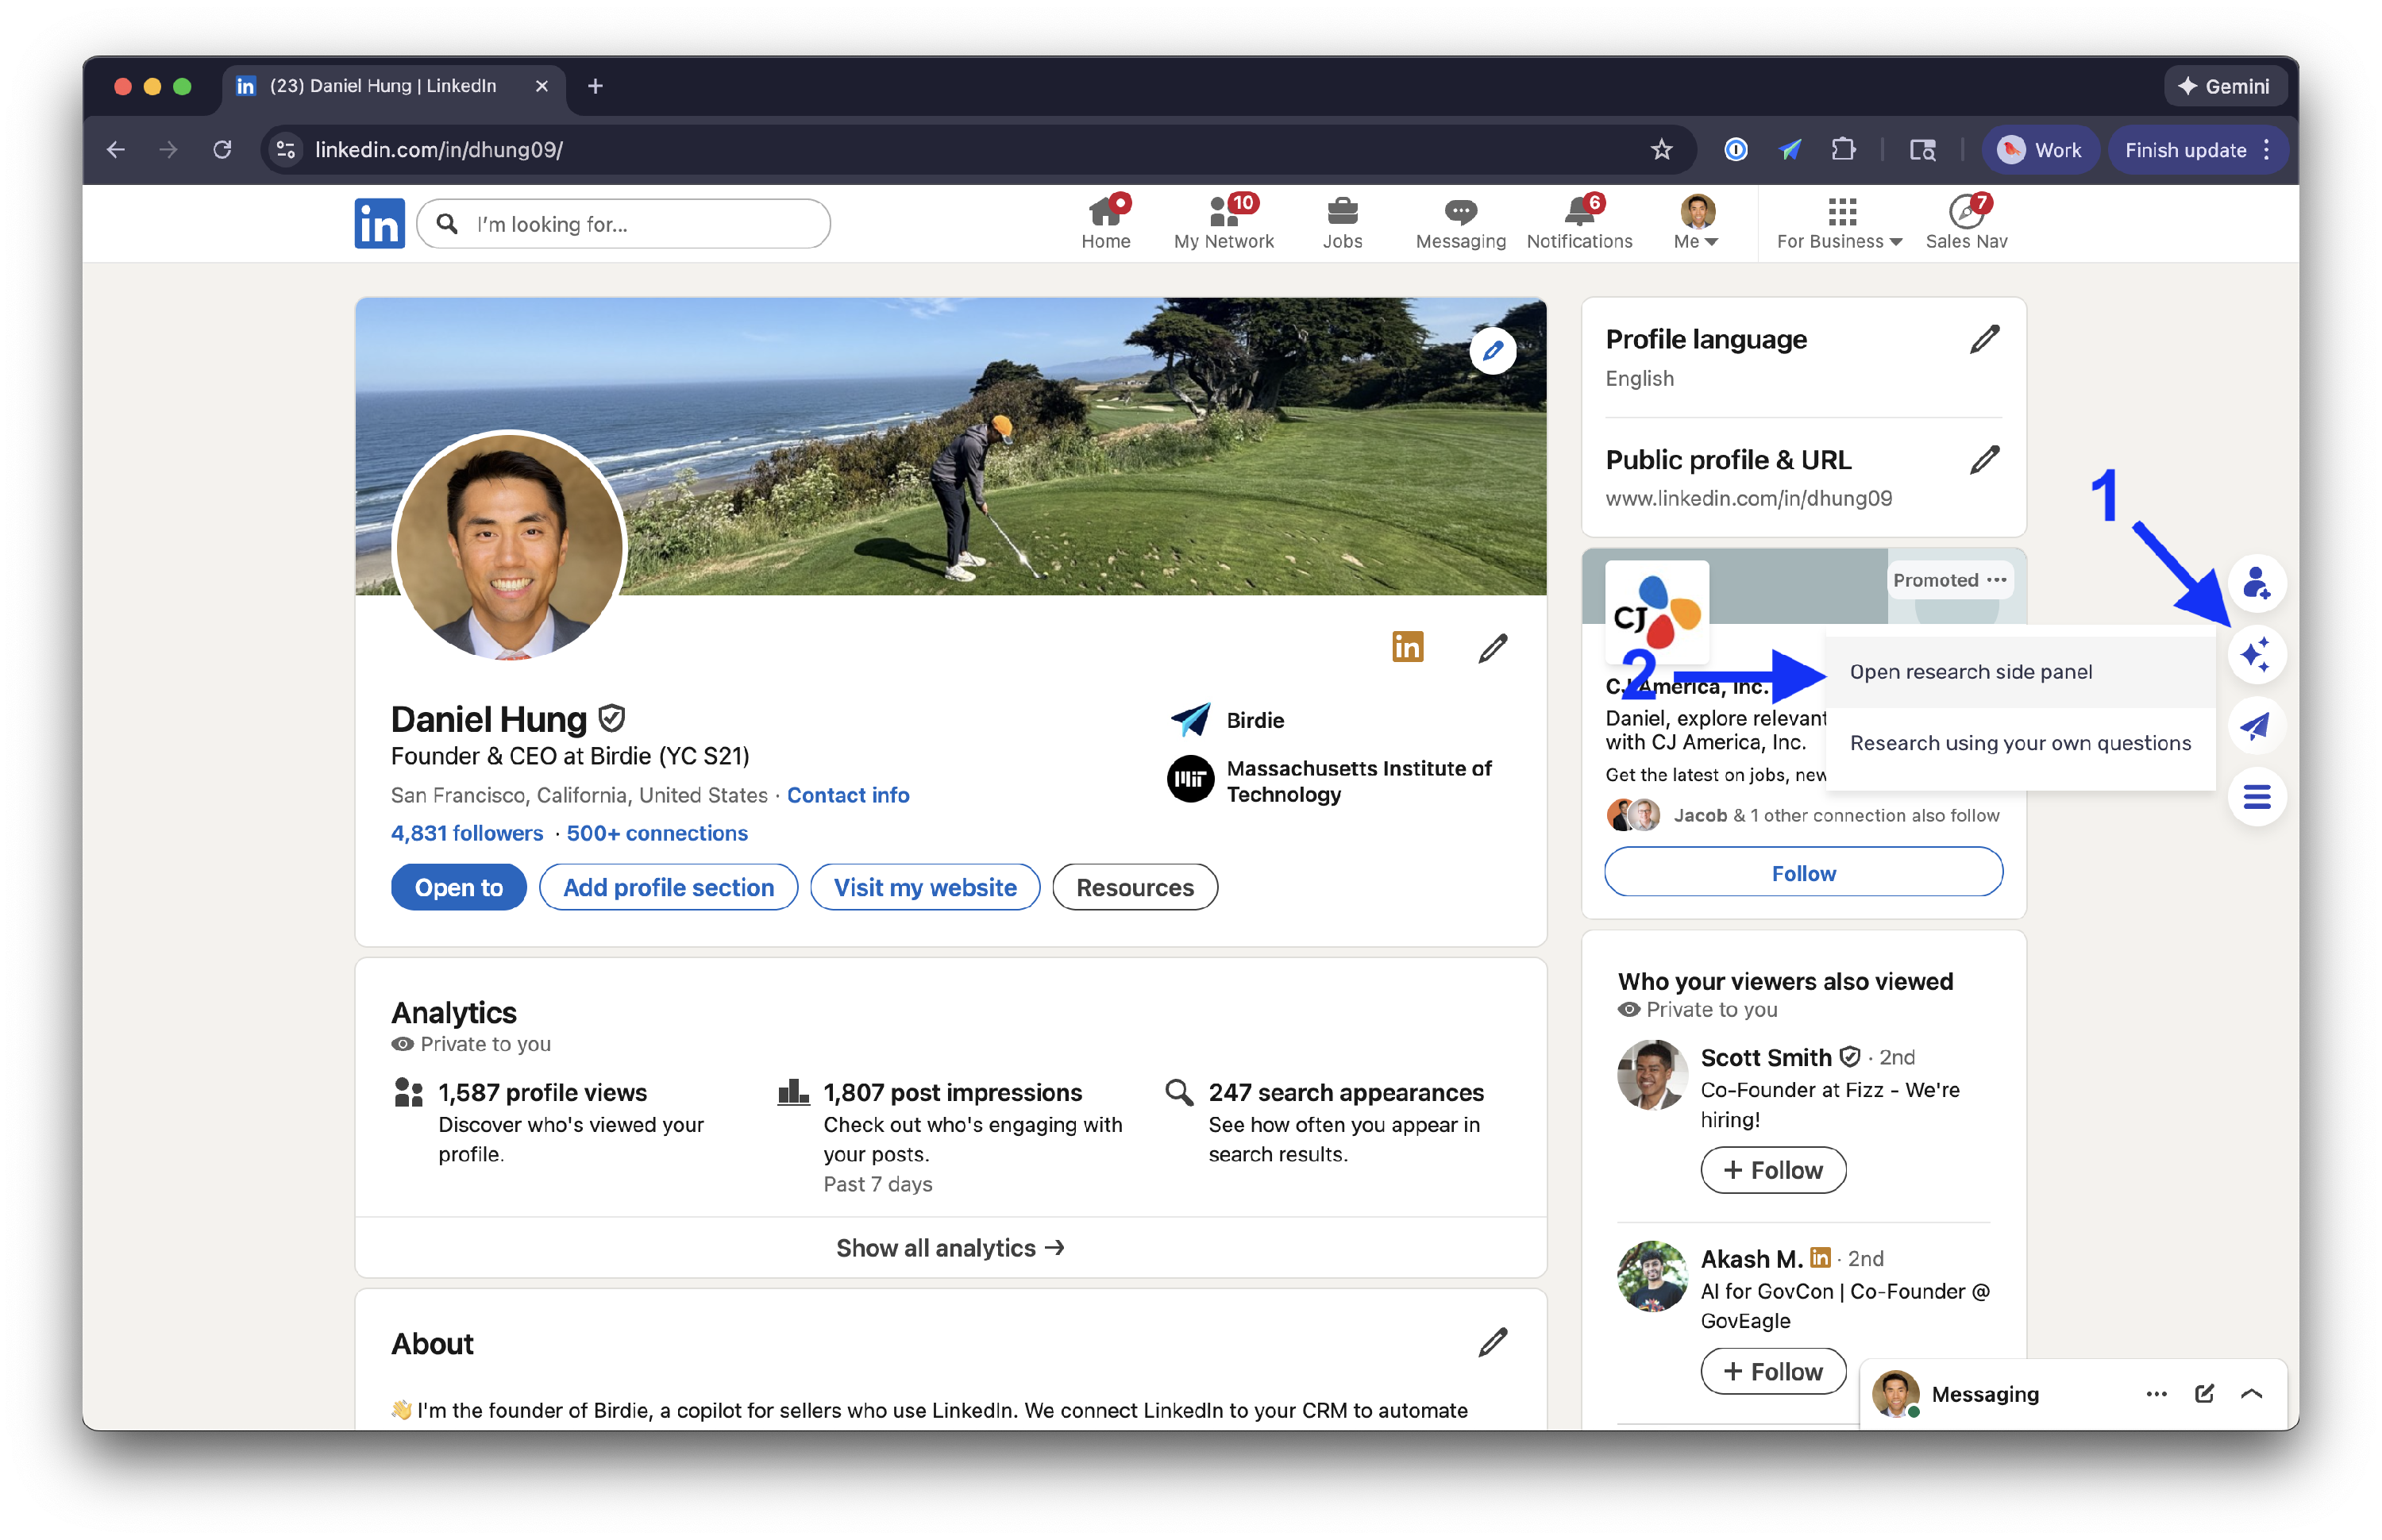Click the Open to button
This screenshot has height=1540, width=2382.
(x=458, y=887)
